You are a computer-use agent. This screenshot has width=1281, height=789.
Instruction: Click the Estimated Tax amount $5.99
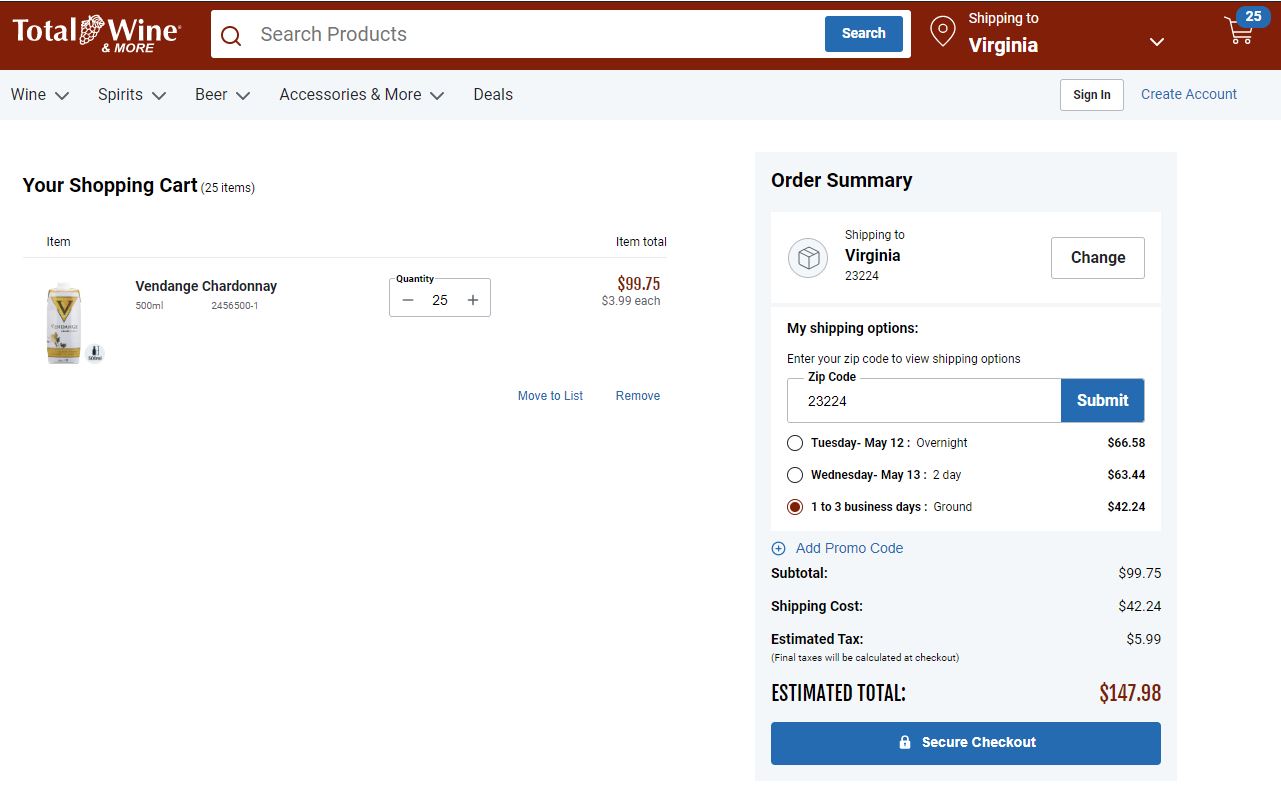1144,639
